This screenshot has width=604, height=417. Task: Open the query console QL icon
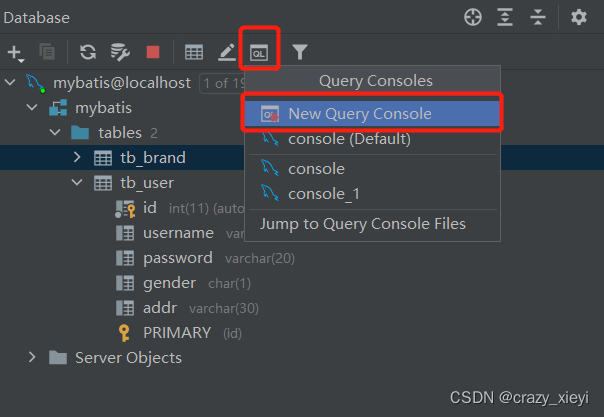tap(259, 52)
